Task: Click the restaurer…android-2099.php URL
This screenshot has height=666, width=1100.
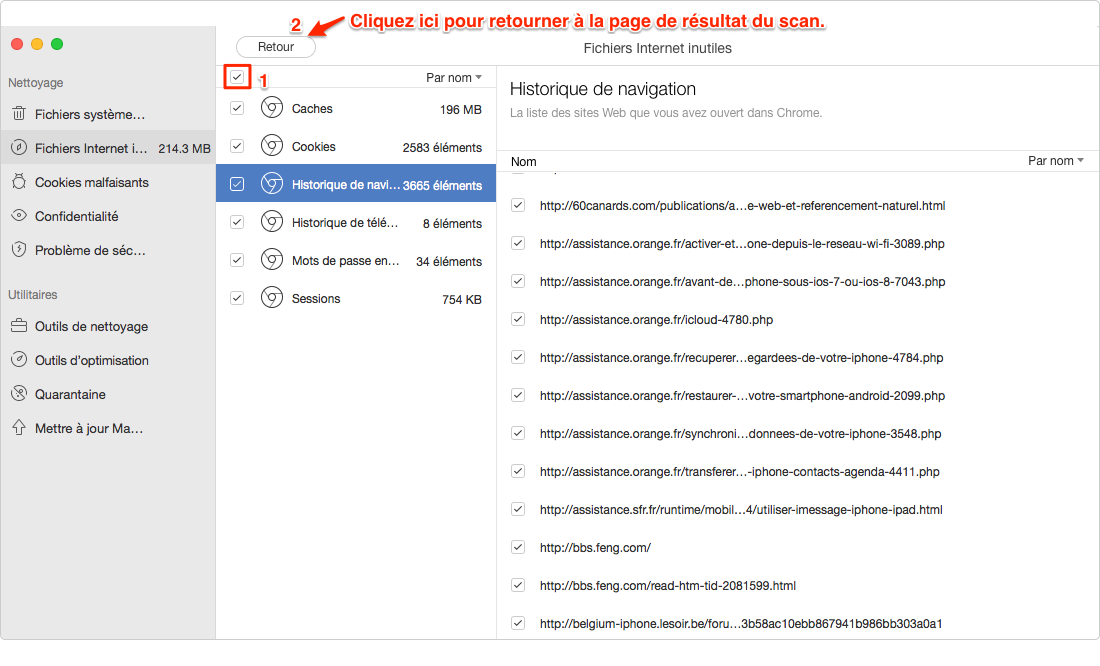Action: tap(742, 395)
